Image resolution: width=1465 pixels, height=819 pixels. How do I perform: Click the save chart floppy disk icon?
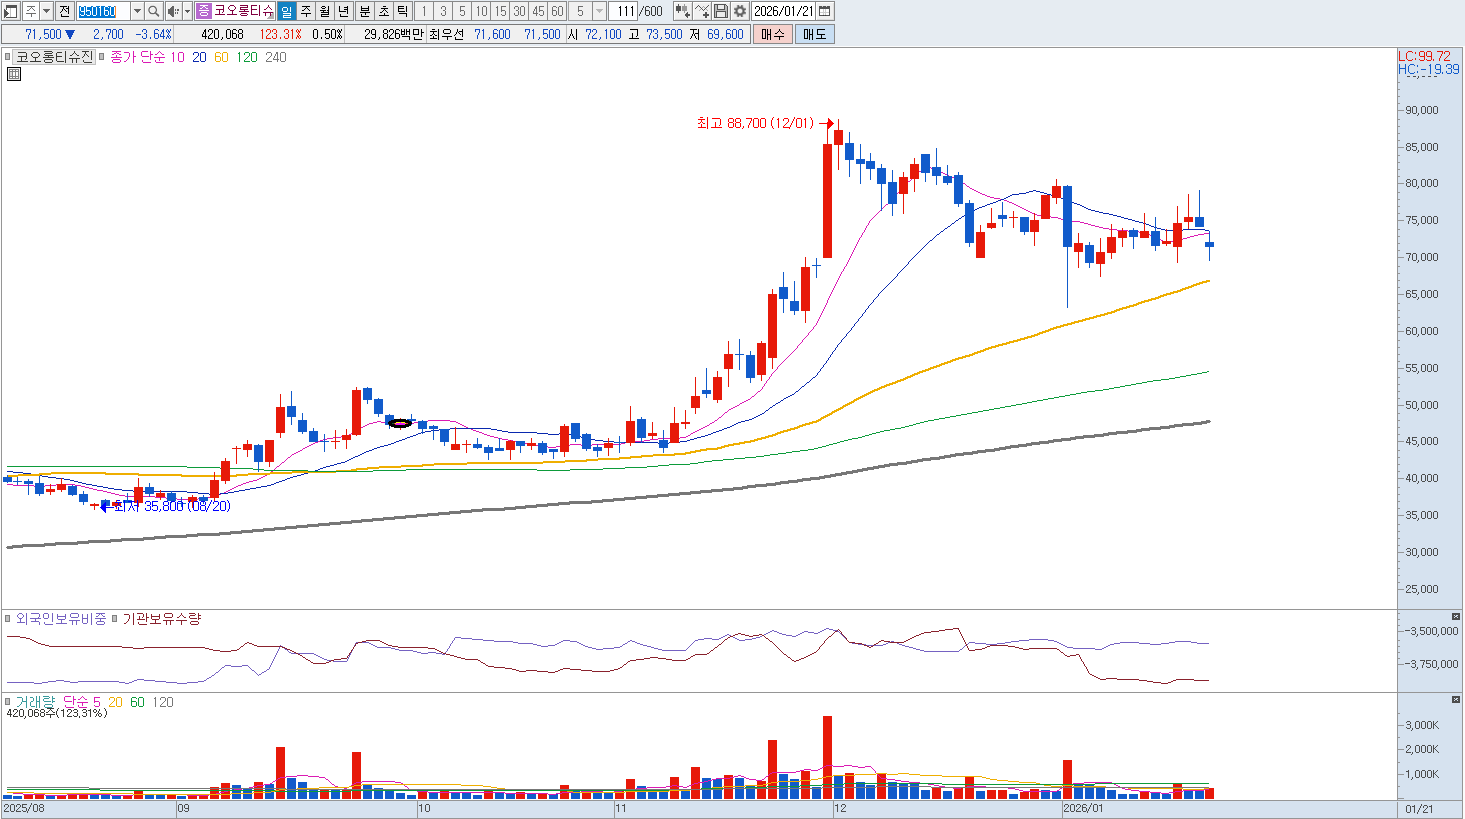(721, 11)
